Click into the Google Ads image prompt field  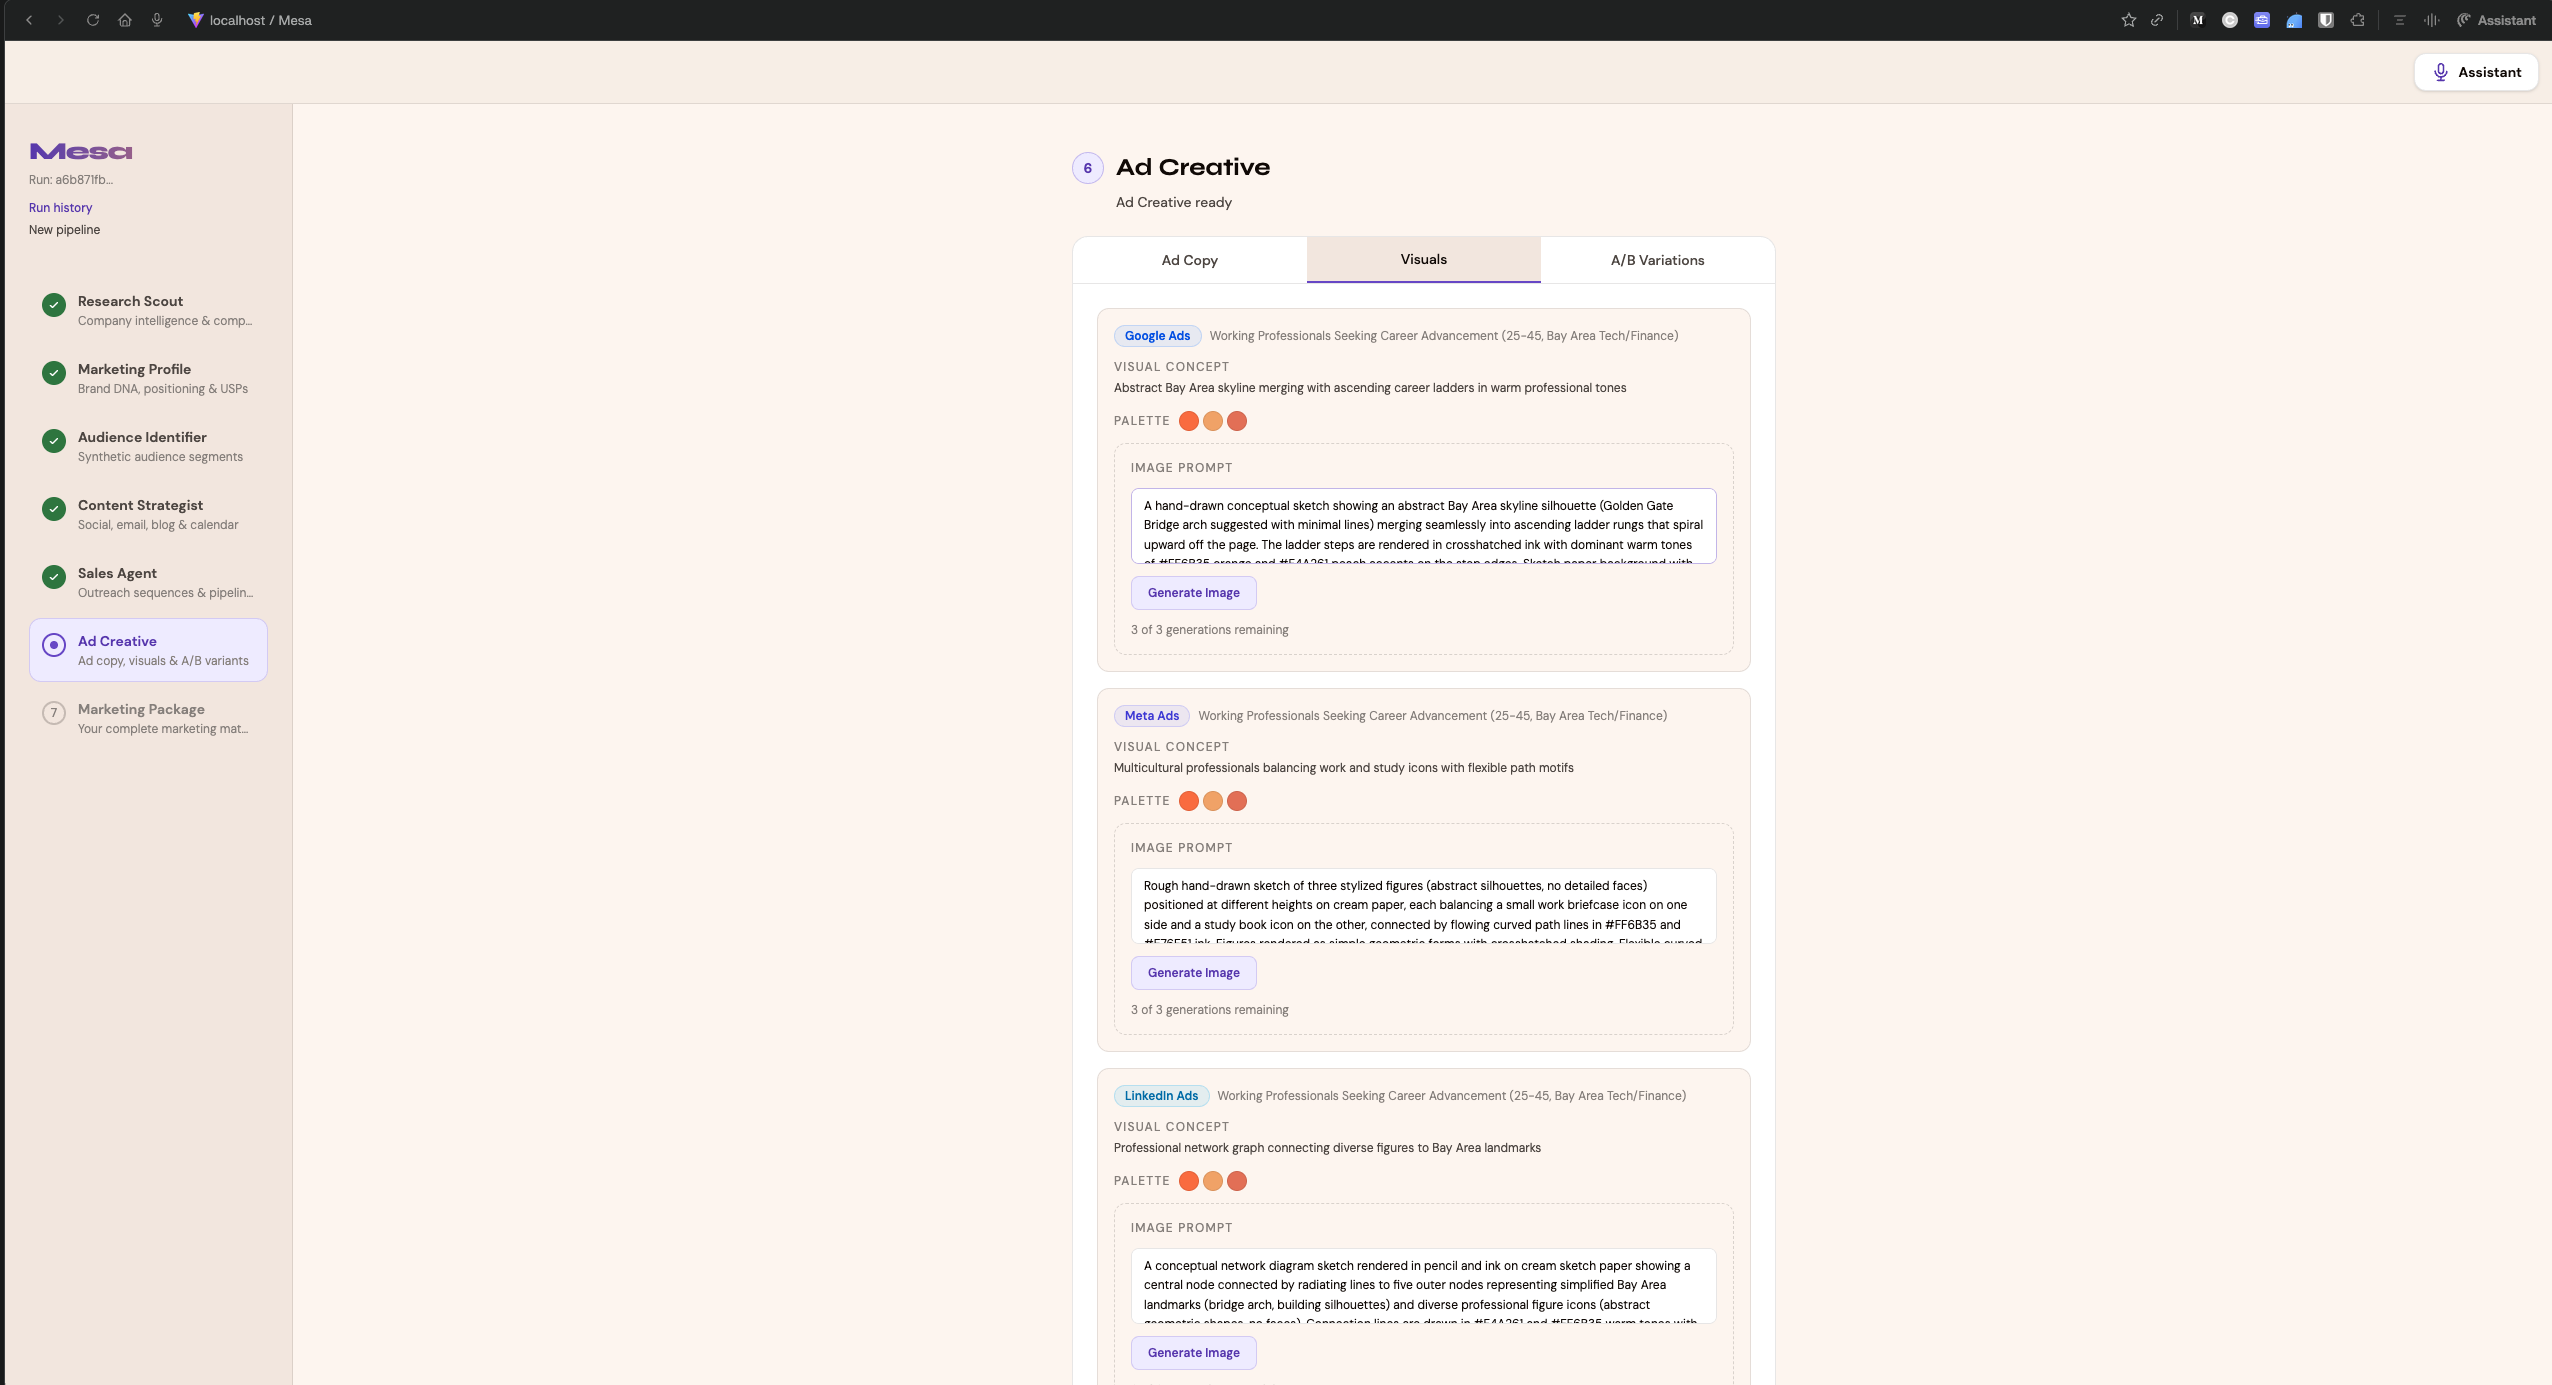point(1422,526)
